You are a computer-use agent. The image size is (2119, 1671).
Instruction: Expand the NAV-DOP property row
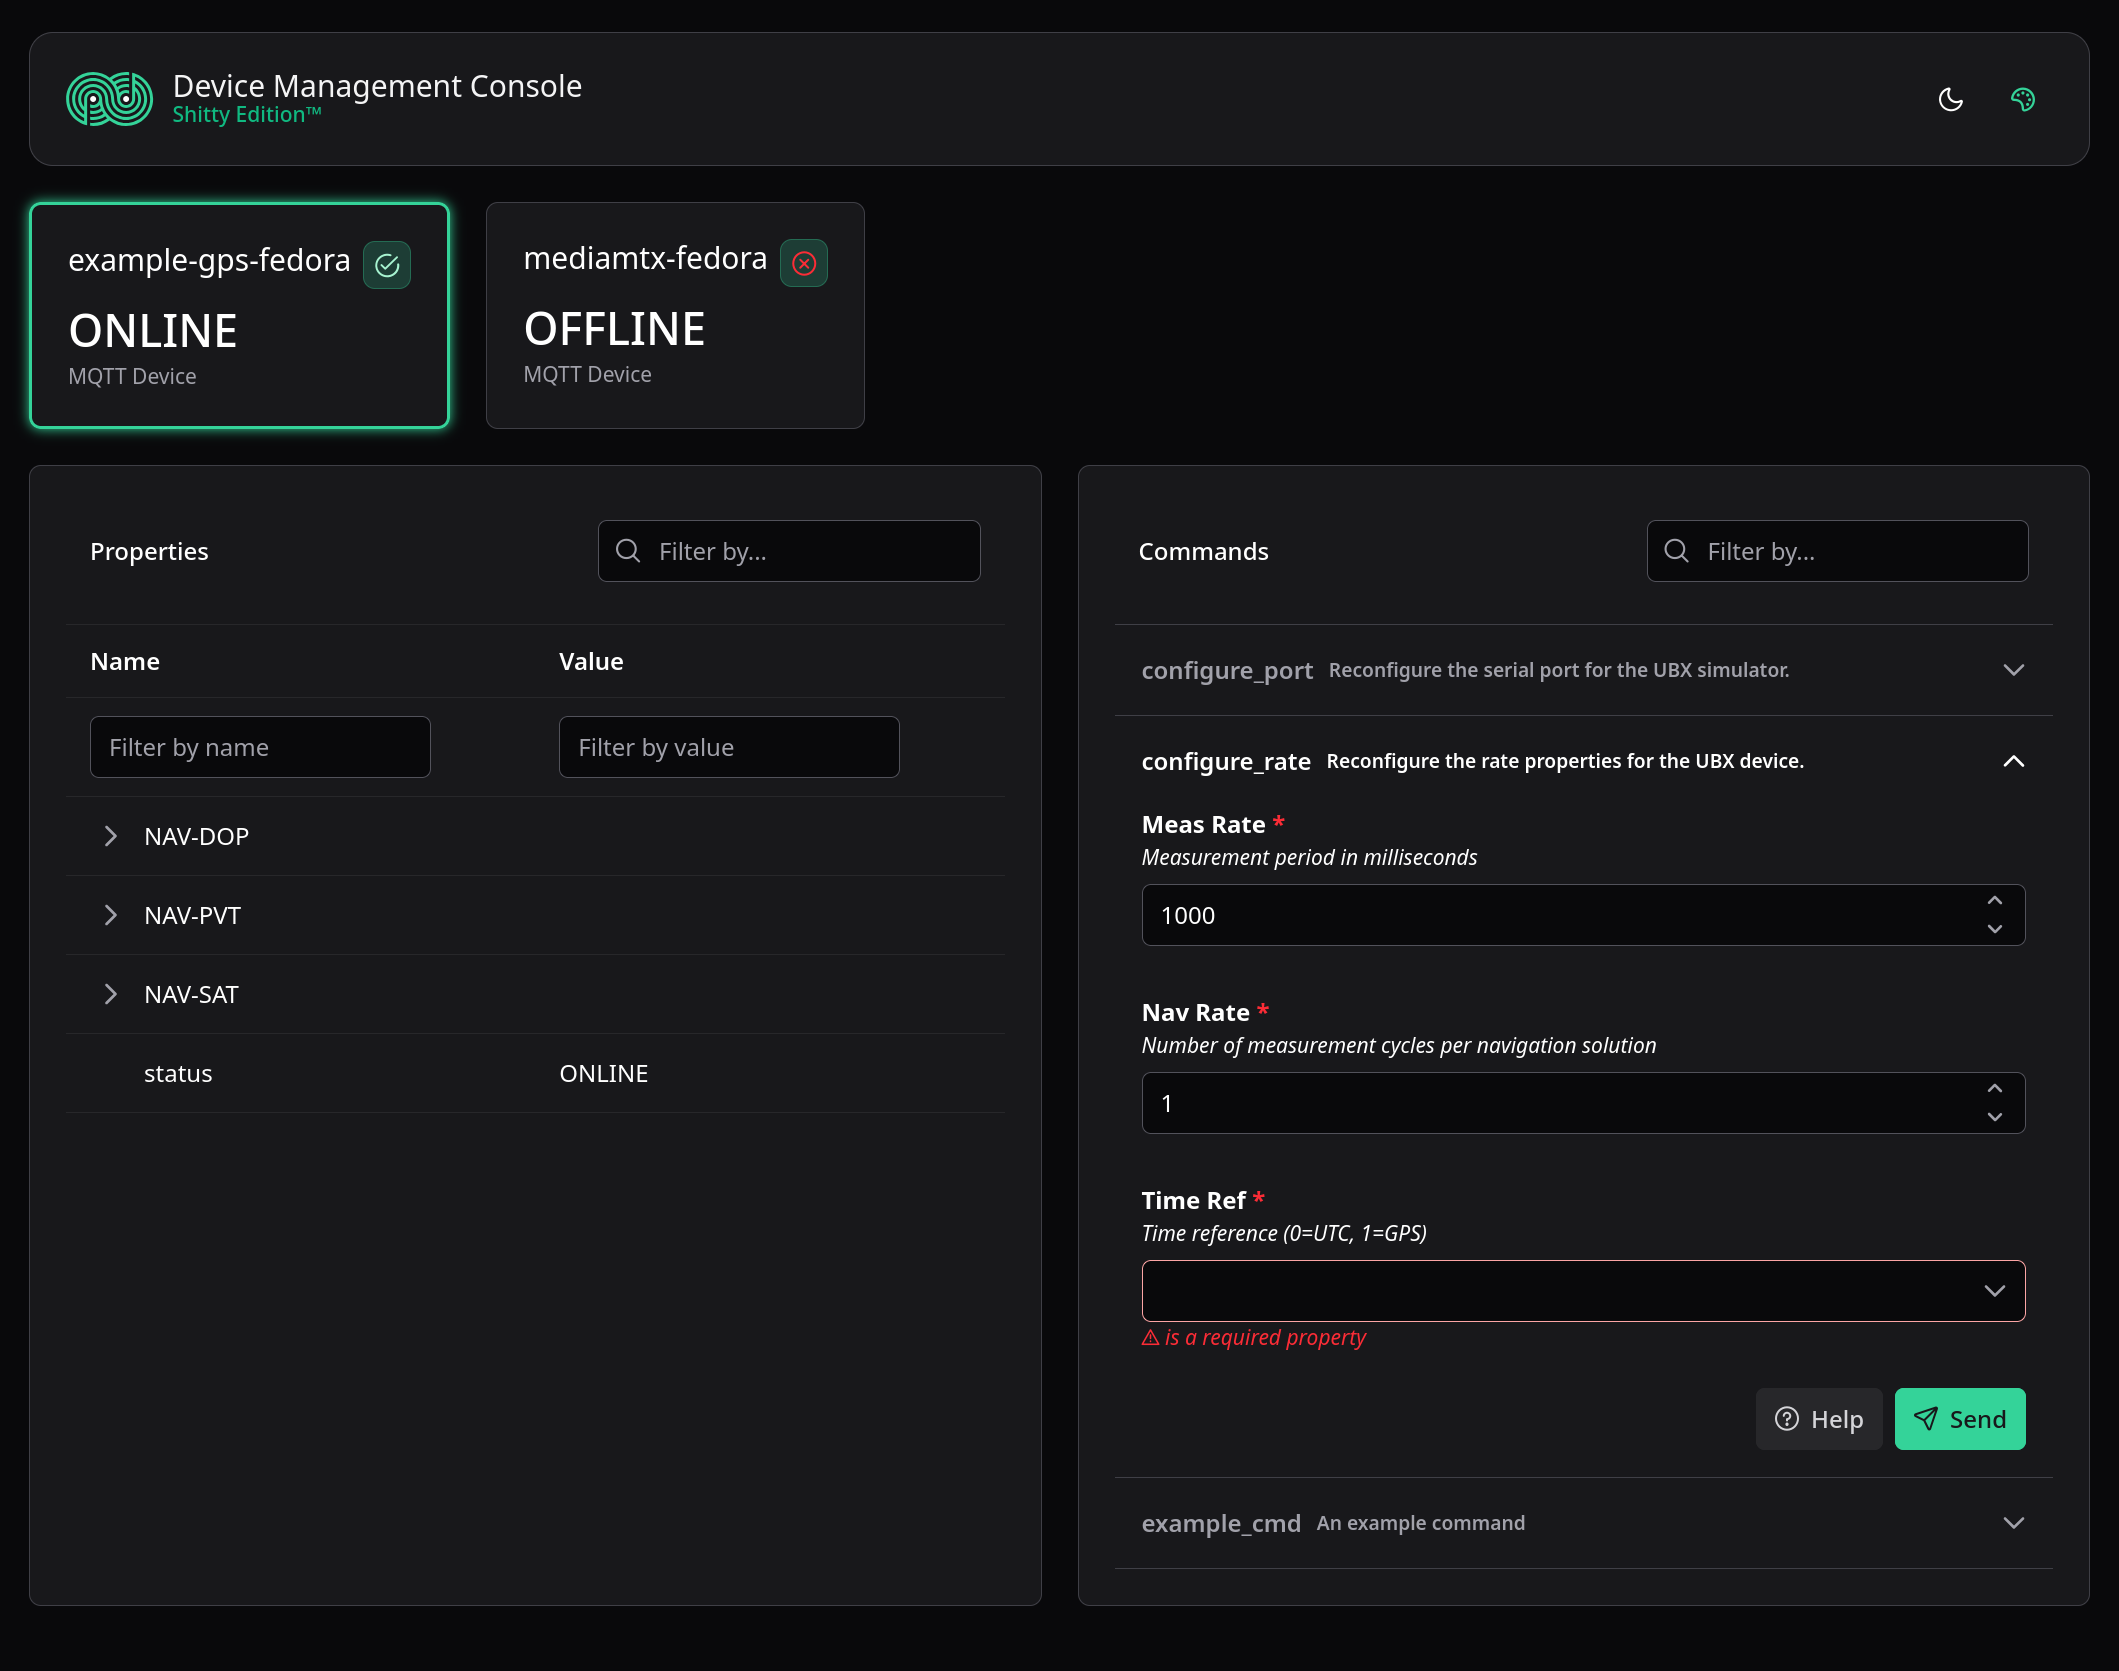tap(111, 836)
